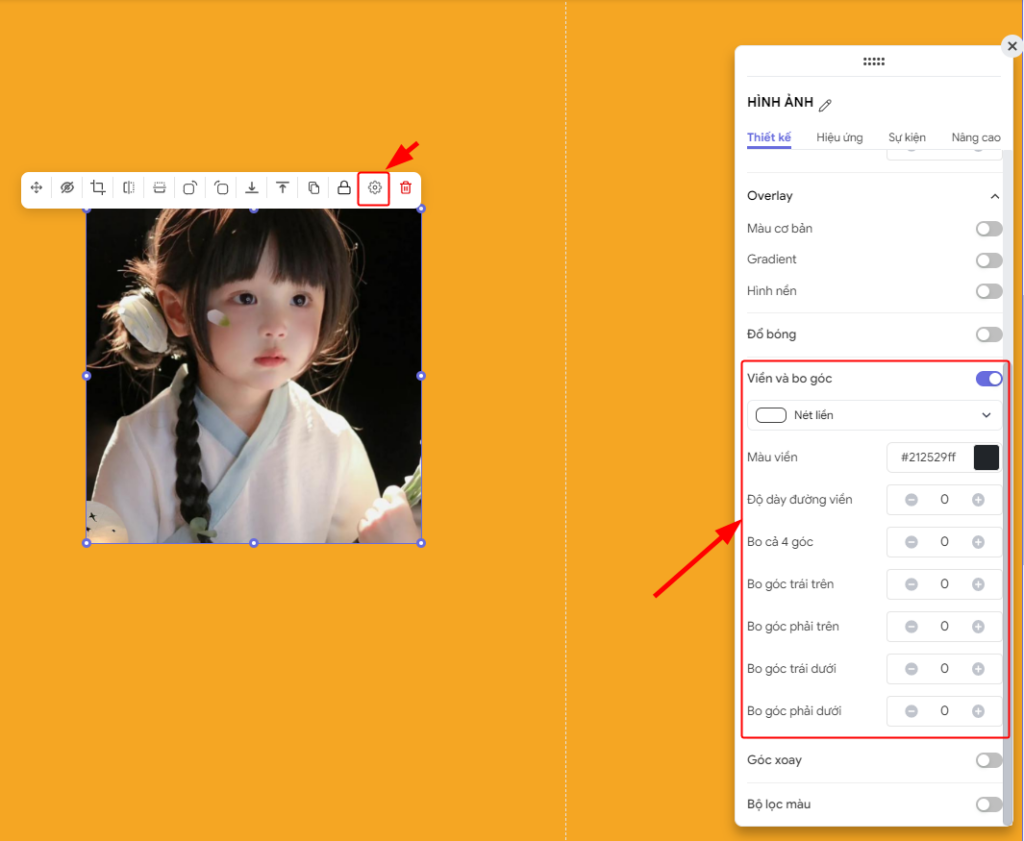Increase Độ dày đường viền value
The height and width of the screenshot is (841, 1024).
point(978,500)
